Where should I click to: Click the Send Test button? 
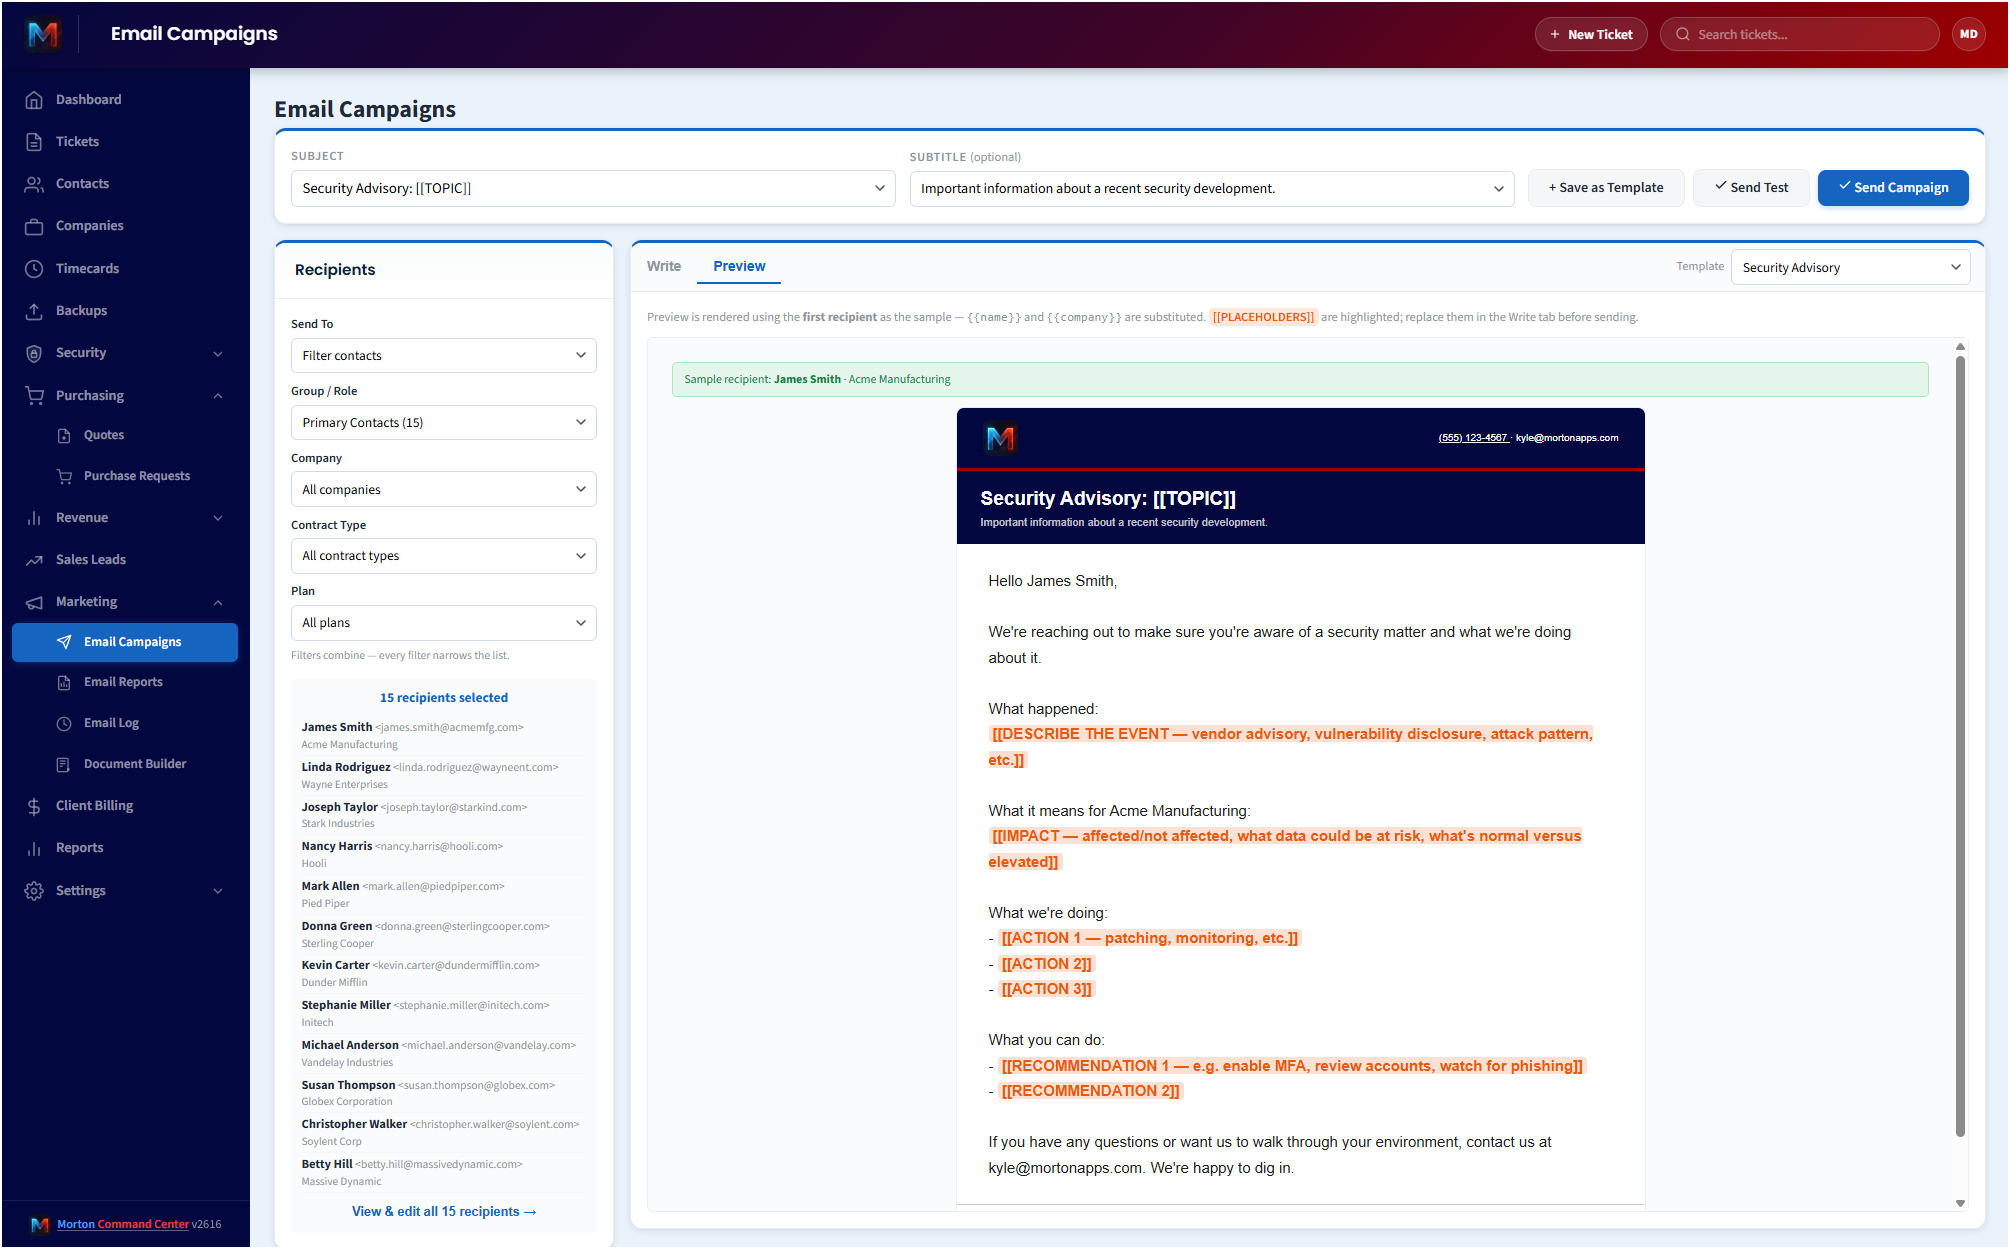tap(1751, 187)
